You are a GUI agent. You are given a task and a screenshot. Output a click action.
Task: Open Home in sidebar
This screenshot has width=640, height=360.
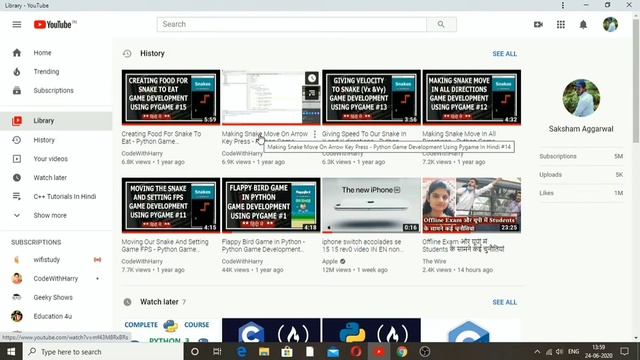56,53
